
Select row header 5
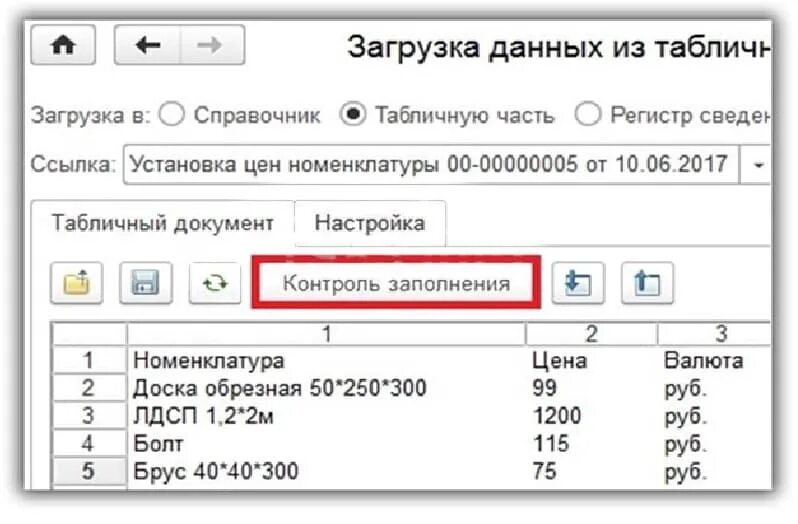tap(89, 471)
